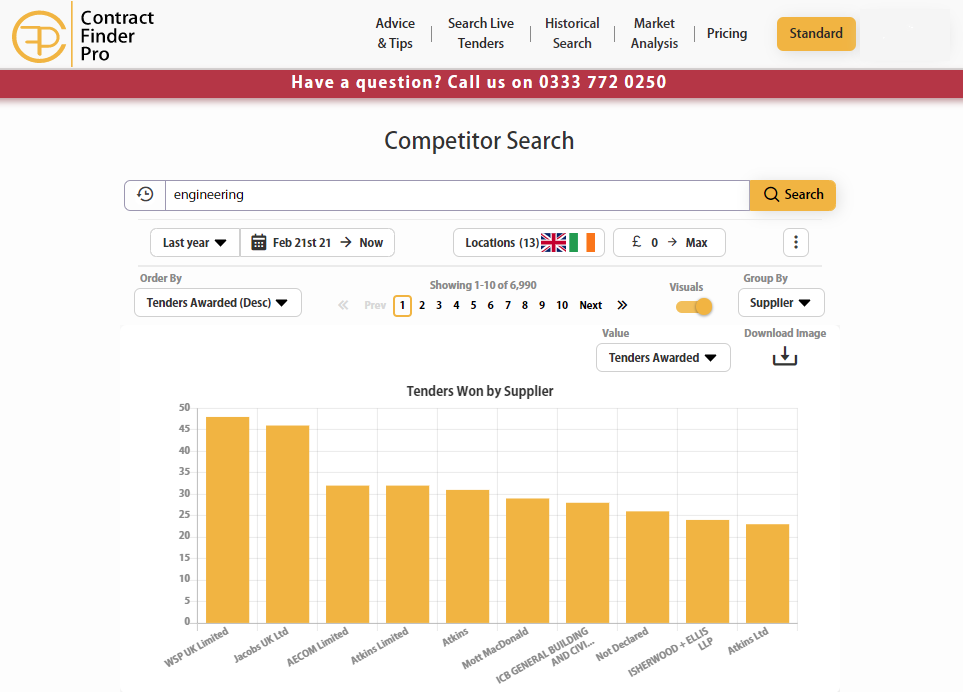Click the engineering search input field

pos(457,195)
